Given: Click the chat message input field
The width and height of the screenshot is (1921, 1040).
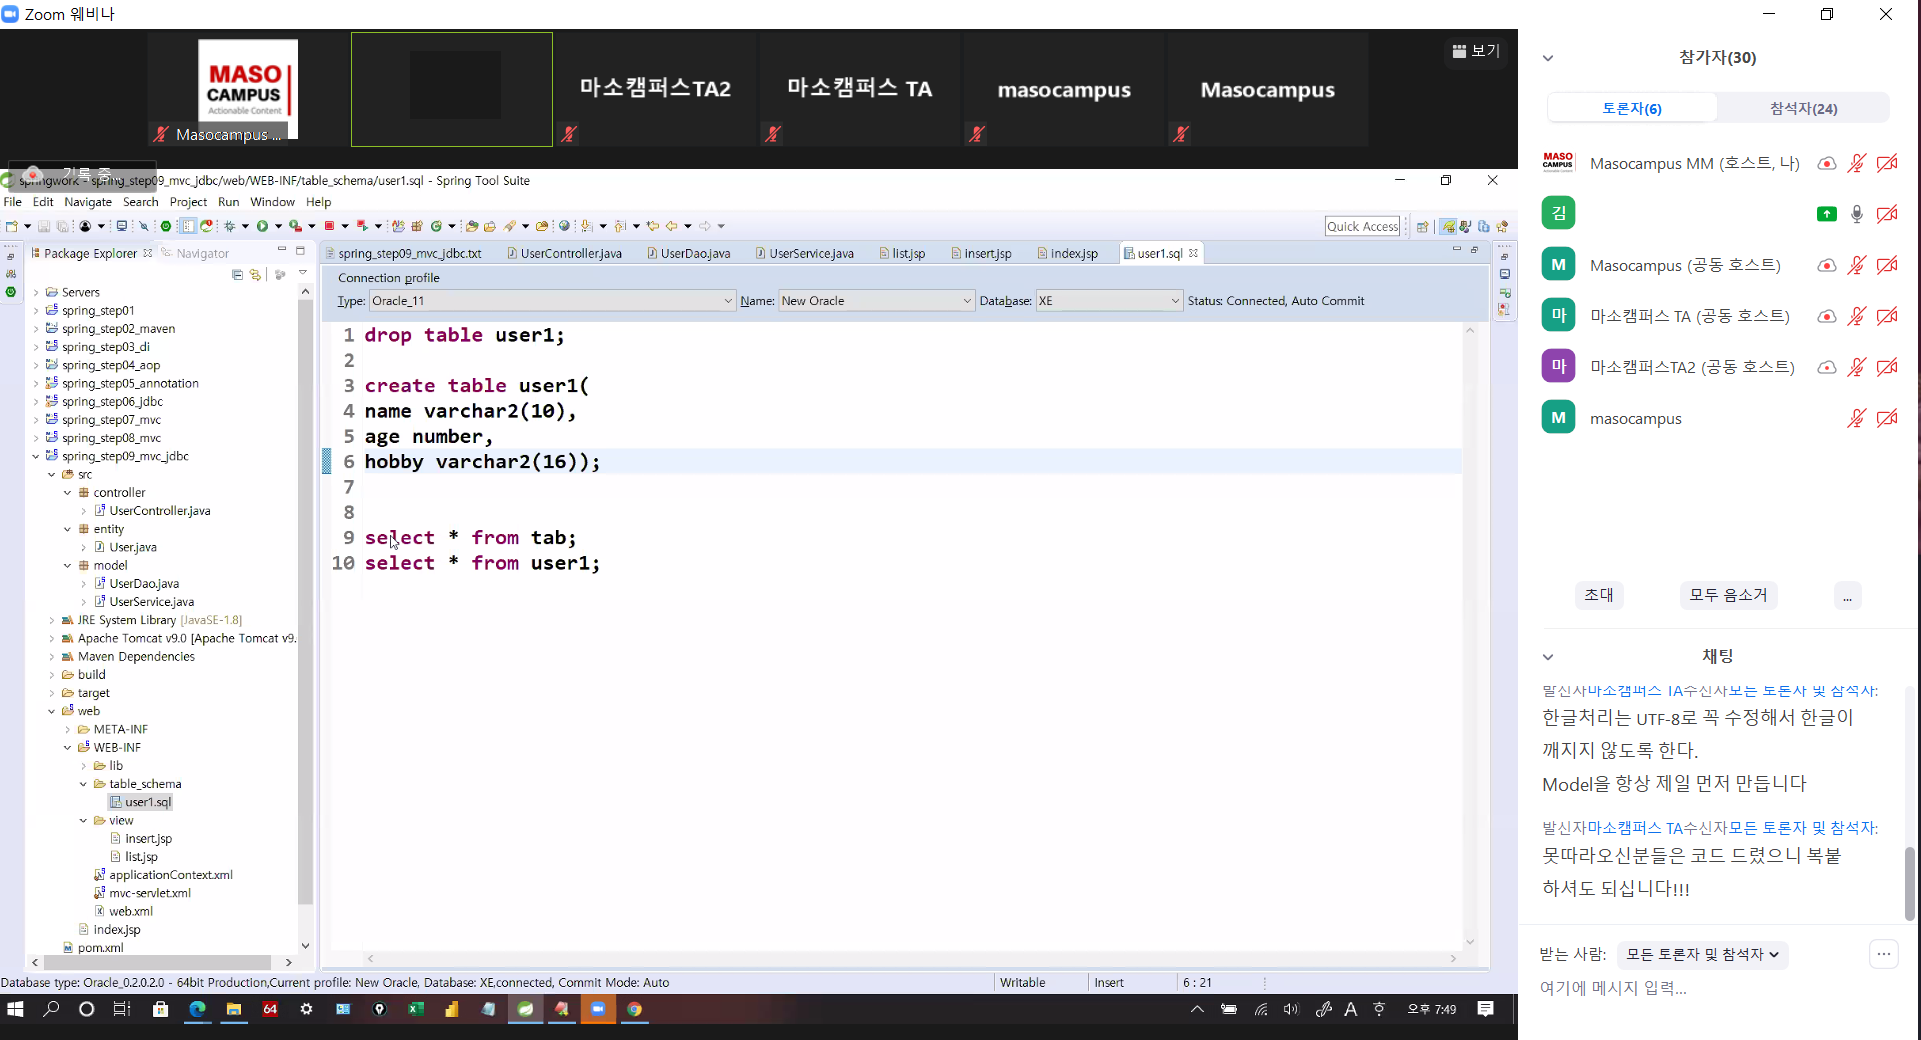Looking at the screenshot, I should [1700, 988].
